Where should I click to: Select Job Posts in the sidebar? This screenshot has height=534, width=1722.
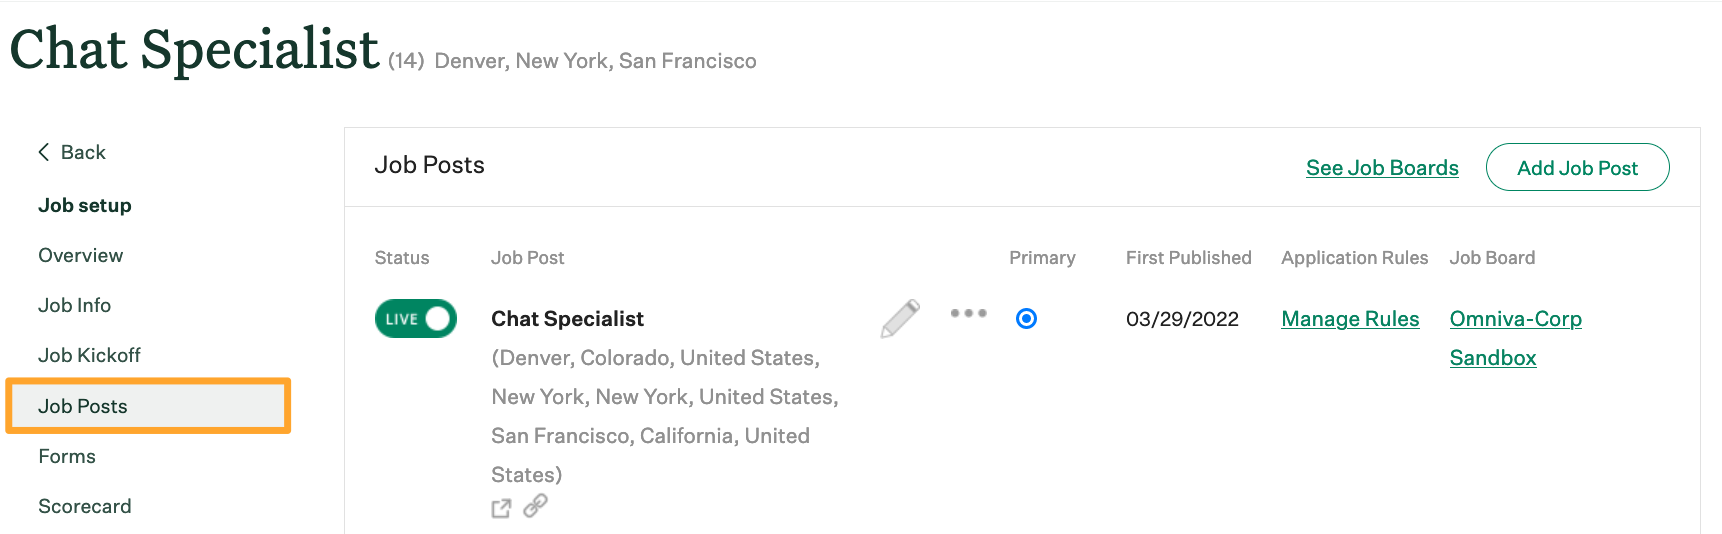tap(83, 406)
